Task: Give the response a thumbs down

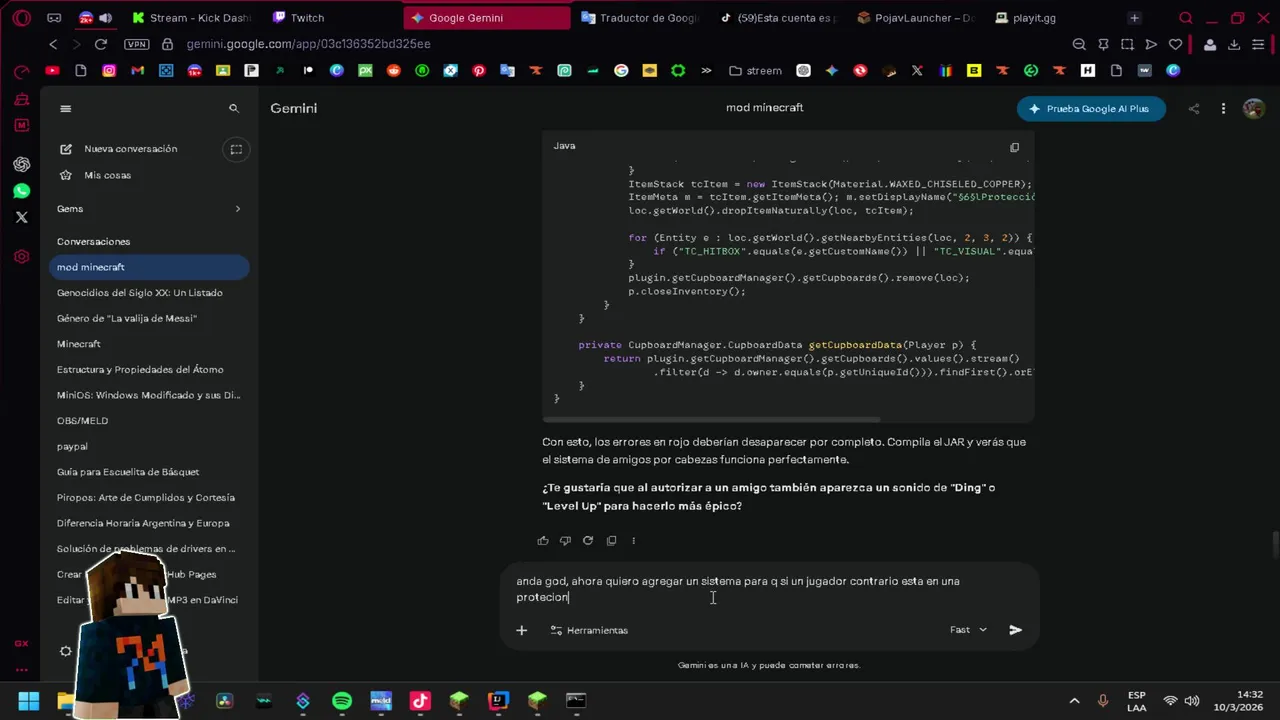Action: (565, 541)
